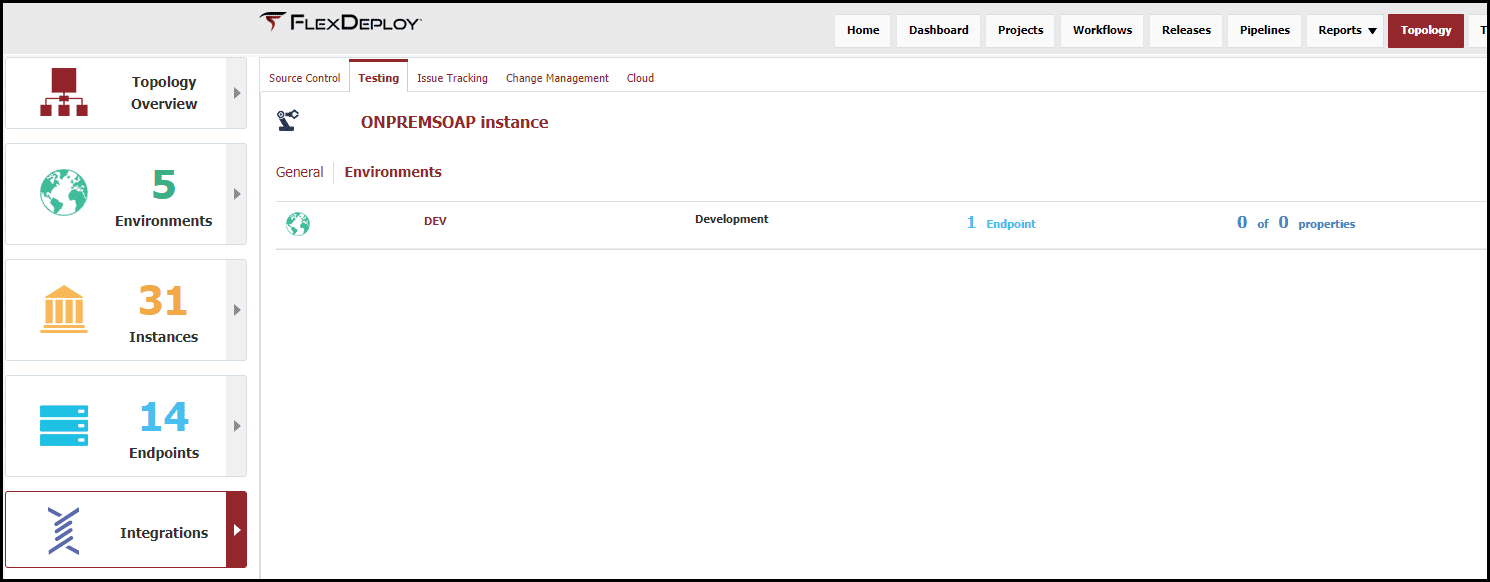The height and width of the screenshot is (582, 1490).
Task: Open the General sub-tab
Action: coord(300,172)
